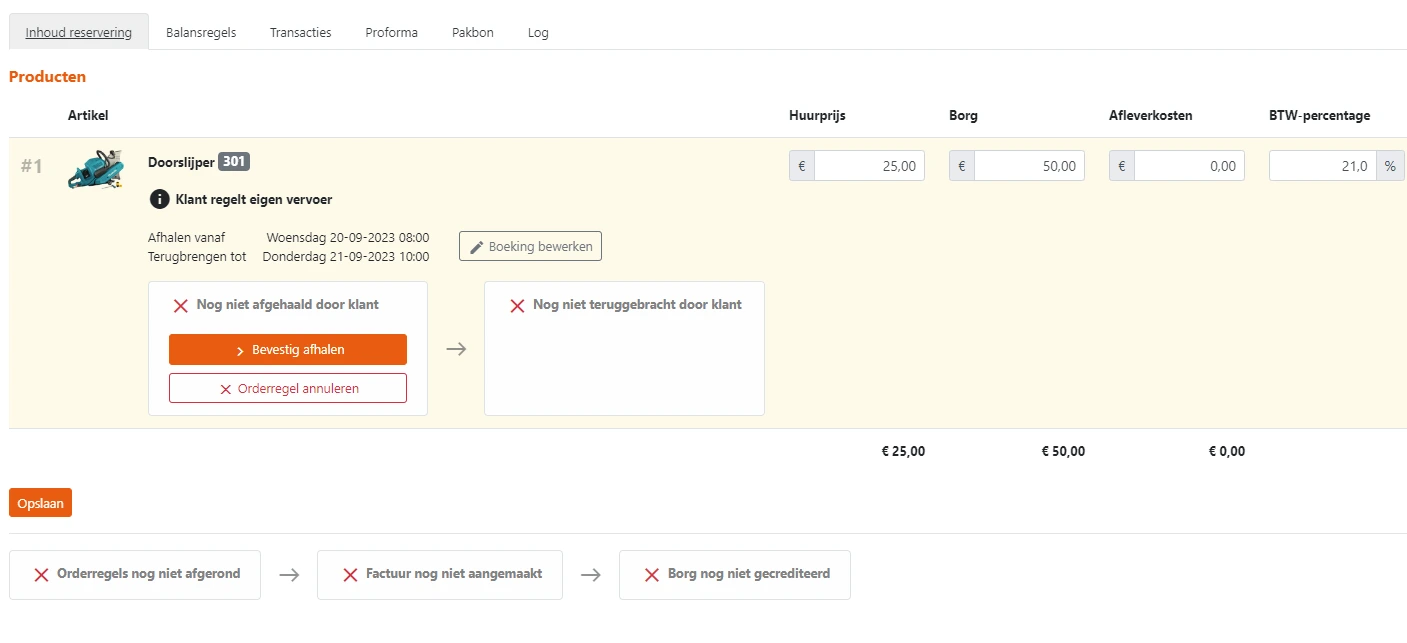Image resolution: width=1407 pixels, height=643 pixels.
Task: Click the info icon beside "Klant regelt eigen vervoer"
Action: [160, 199]
